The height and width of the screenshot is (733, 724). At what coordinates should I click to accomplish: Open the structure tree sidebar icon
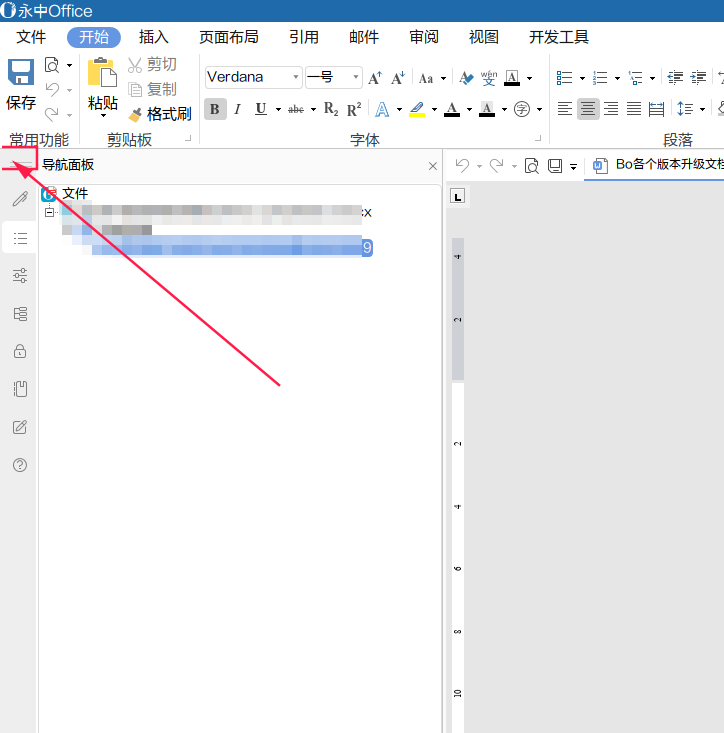click(x=20, y=314)
